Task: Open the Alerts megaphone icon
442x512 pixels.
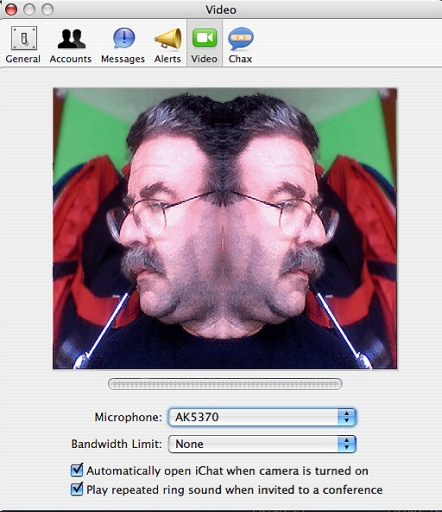Action: pyautogui.click(x=168, y=38)
